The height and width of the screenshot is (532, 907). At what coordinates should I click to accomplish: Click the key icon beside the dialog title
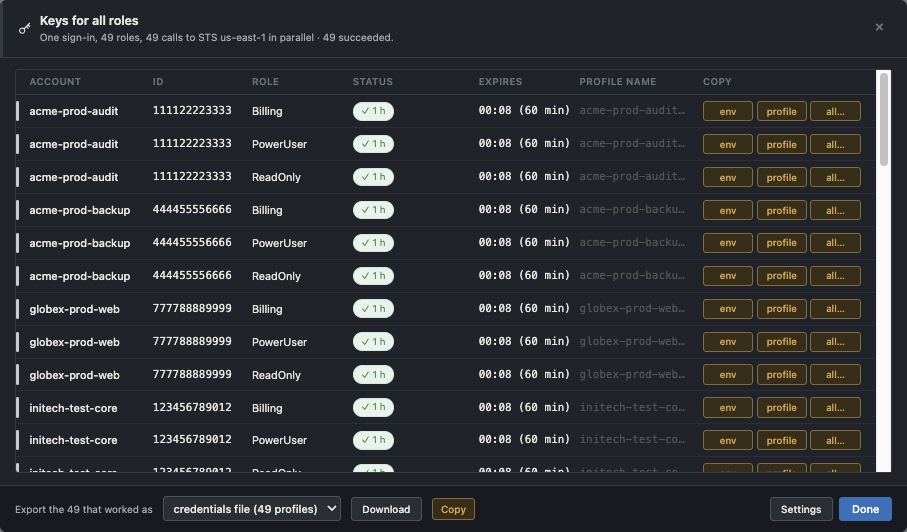tap(24, 28)
